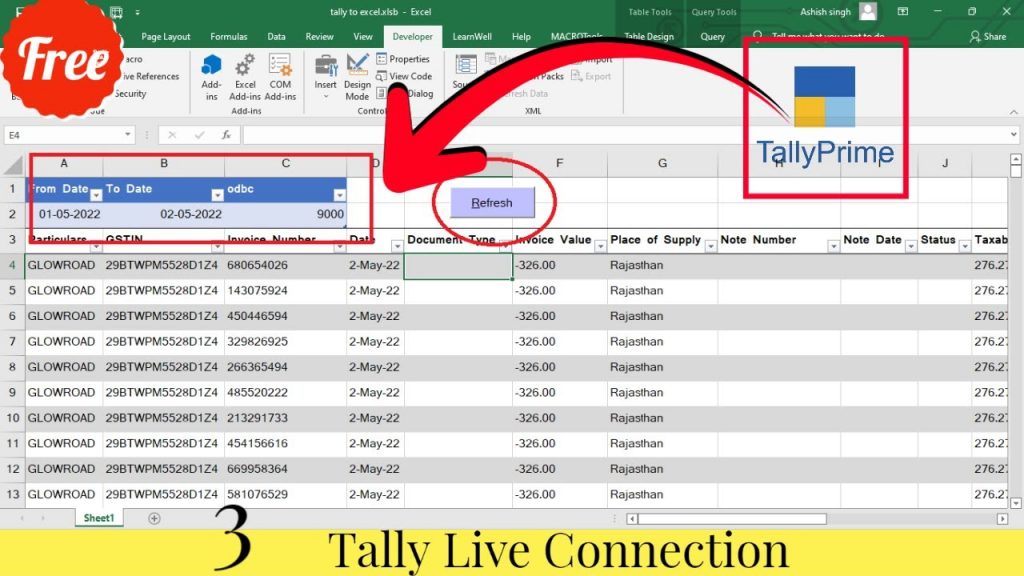Add a new sheet with plus icon

click(x=154, y=519)
